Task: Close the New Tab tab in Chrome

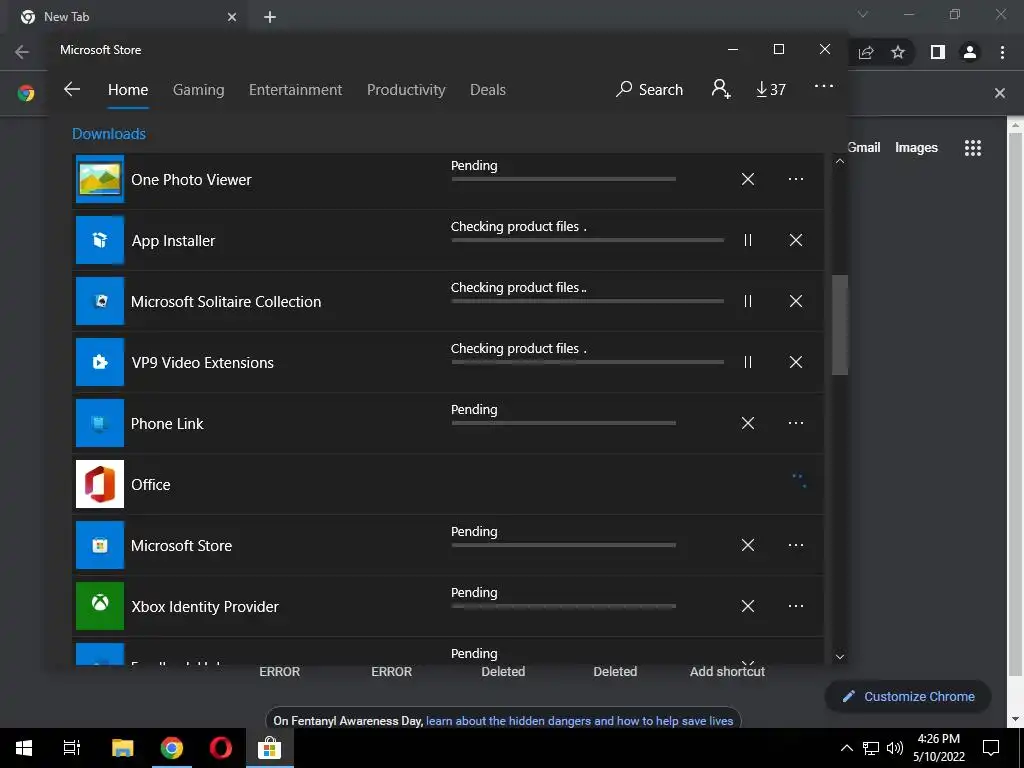Action: (x=232, y=17)
